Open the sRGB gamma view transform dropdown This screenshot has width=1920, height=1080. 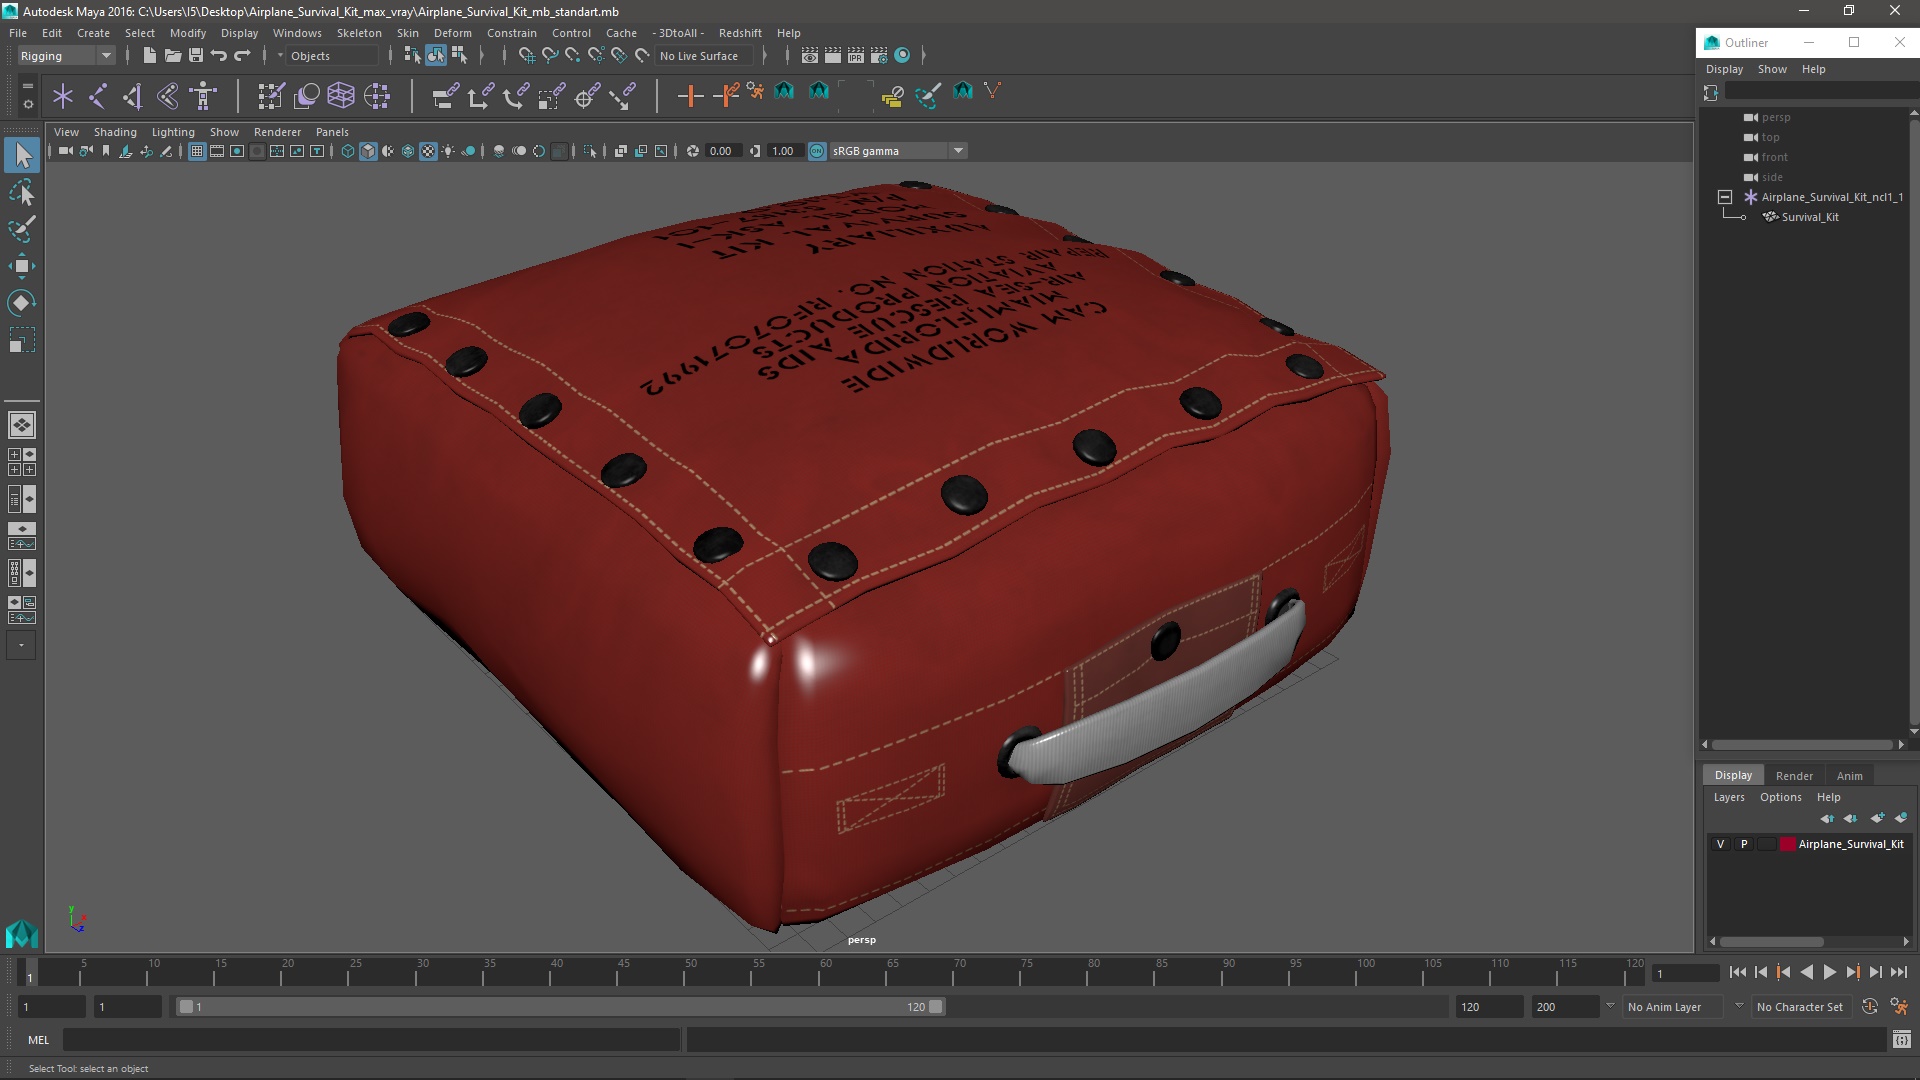[898, 151]
